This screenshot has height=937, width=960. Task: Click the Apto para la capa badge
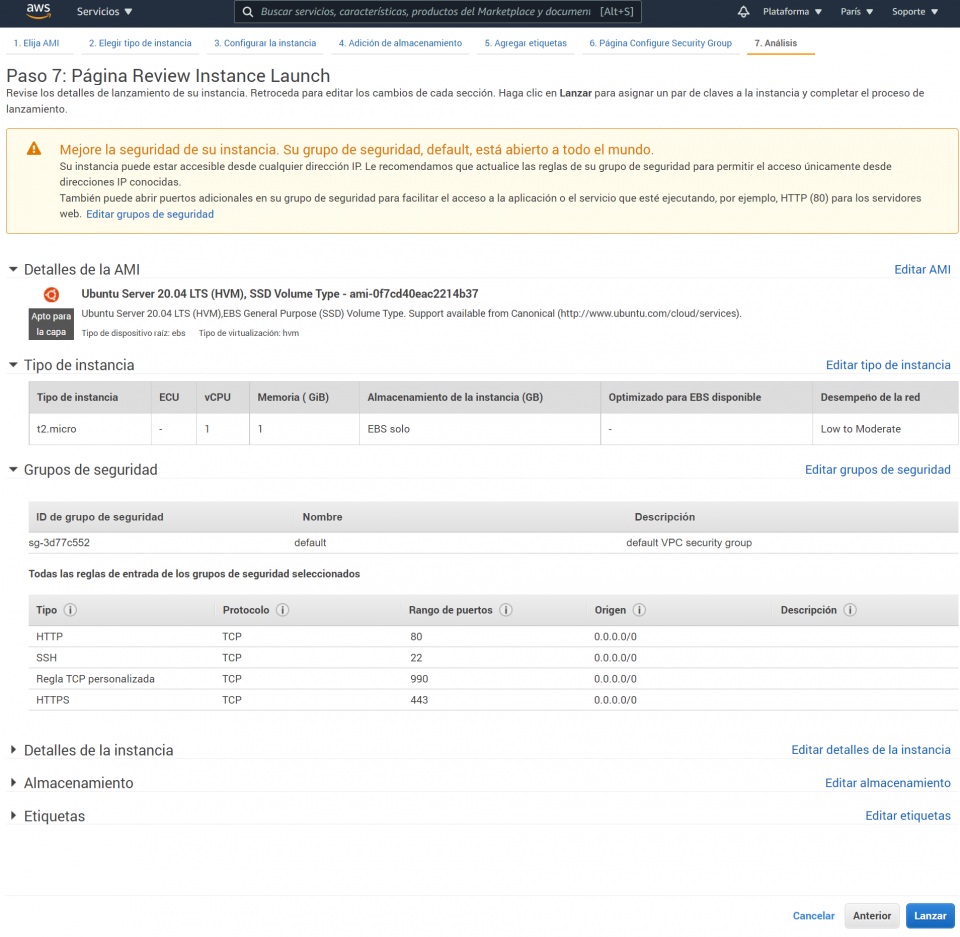coord(51,324)
